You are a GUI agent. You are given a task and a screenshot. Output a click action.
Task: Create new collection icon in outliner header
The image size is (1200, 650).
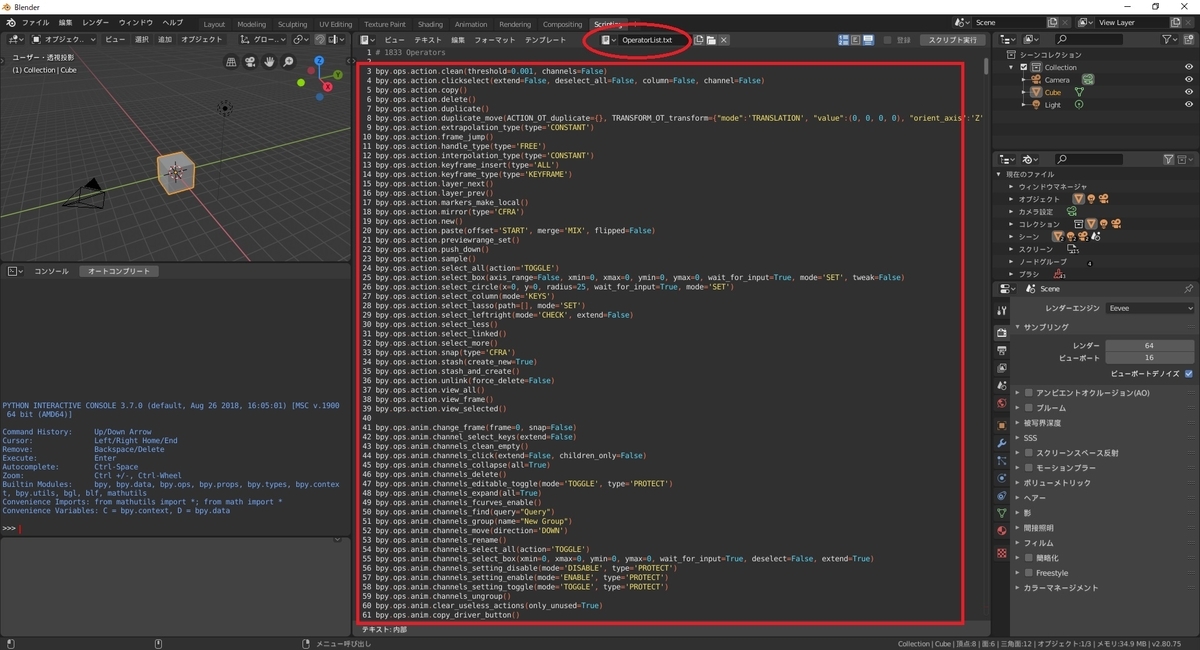point(1188,39)
